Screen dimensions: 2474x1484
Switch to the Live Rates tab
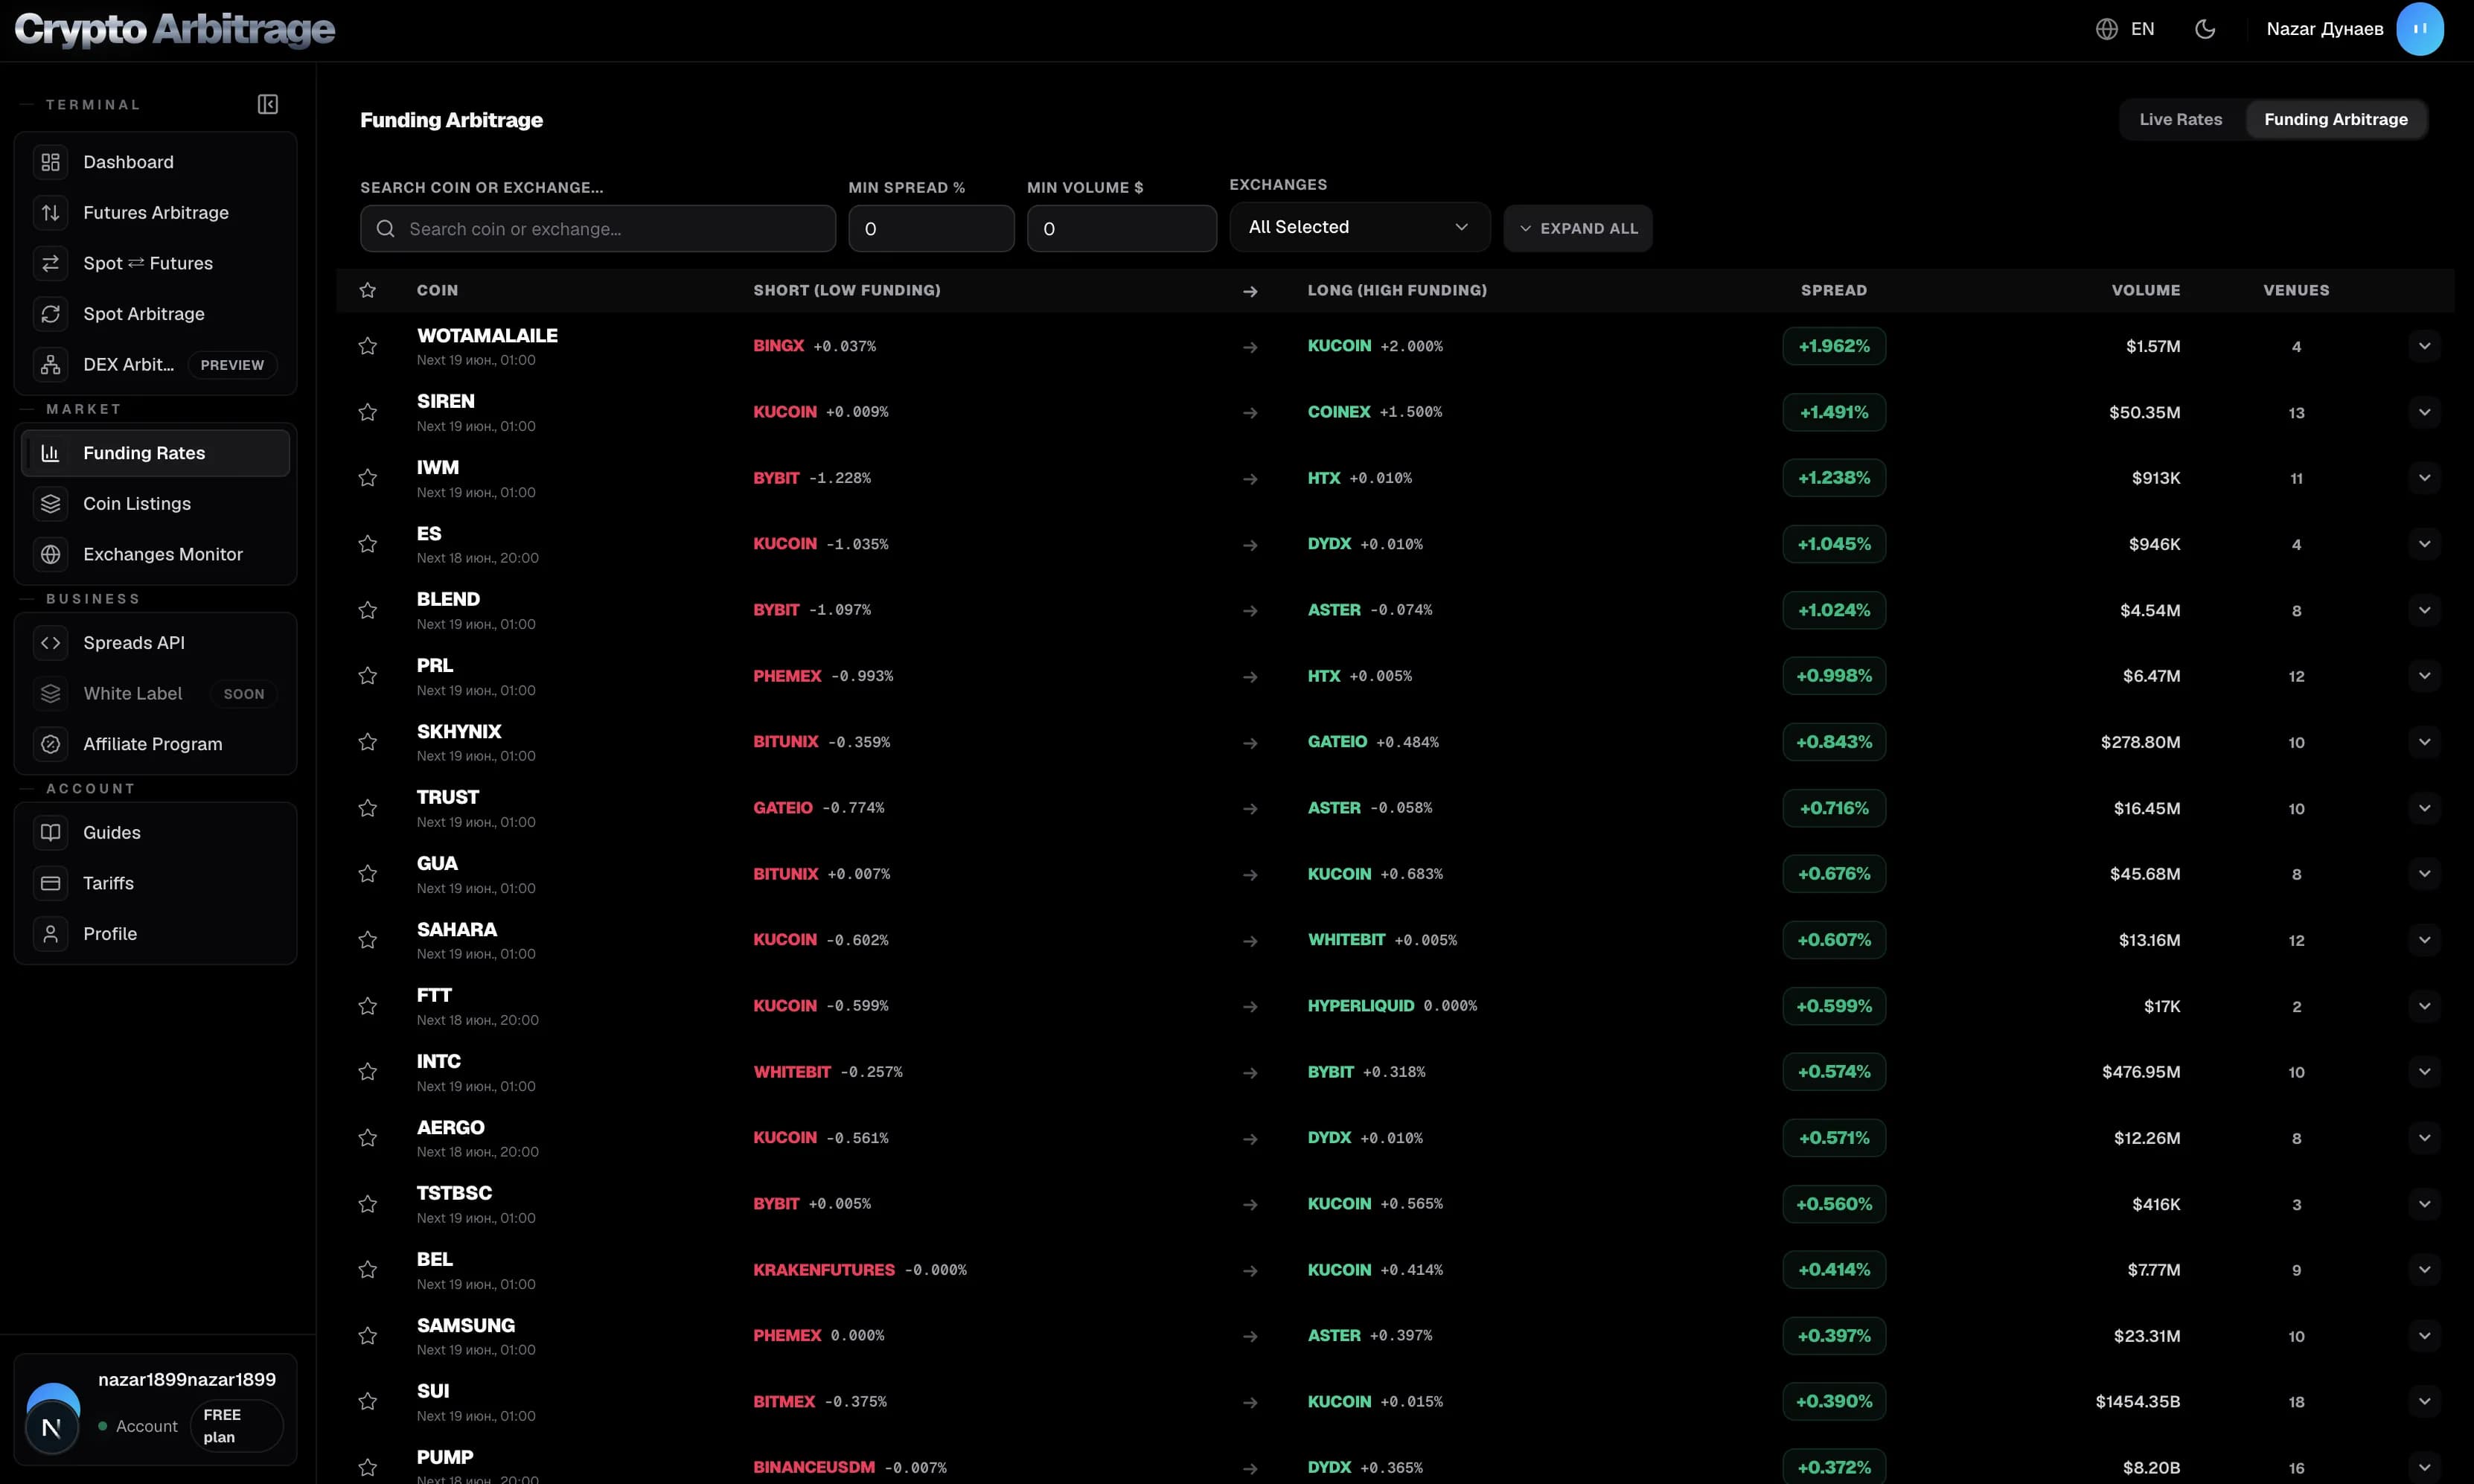[2180, 119]
